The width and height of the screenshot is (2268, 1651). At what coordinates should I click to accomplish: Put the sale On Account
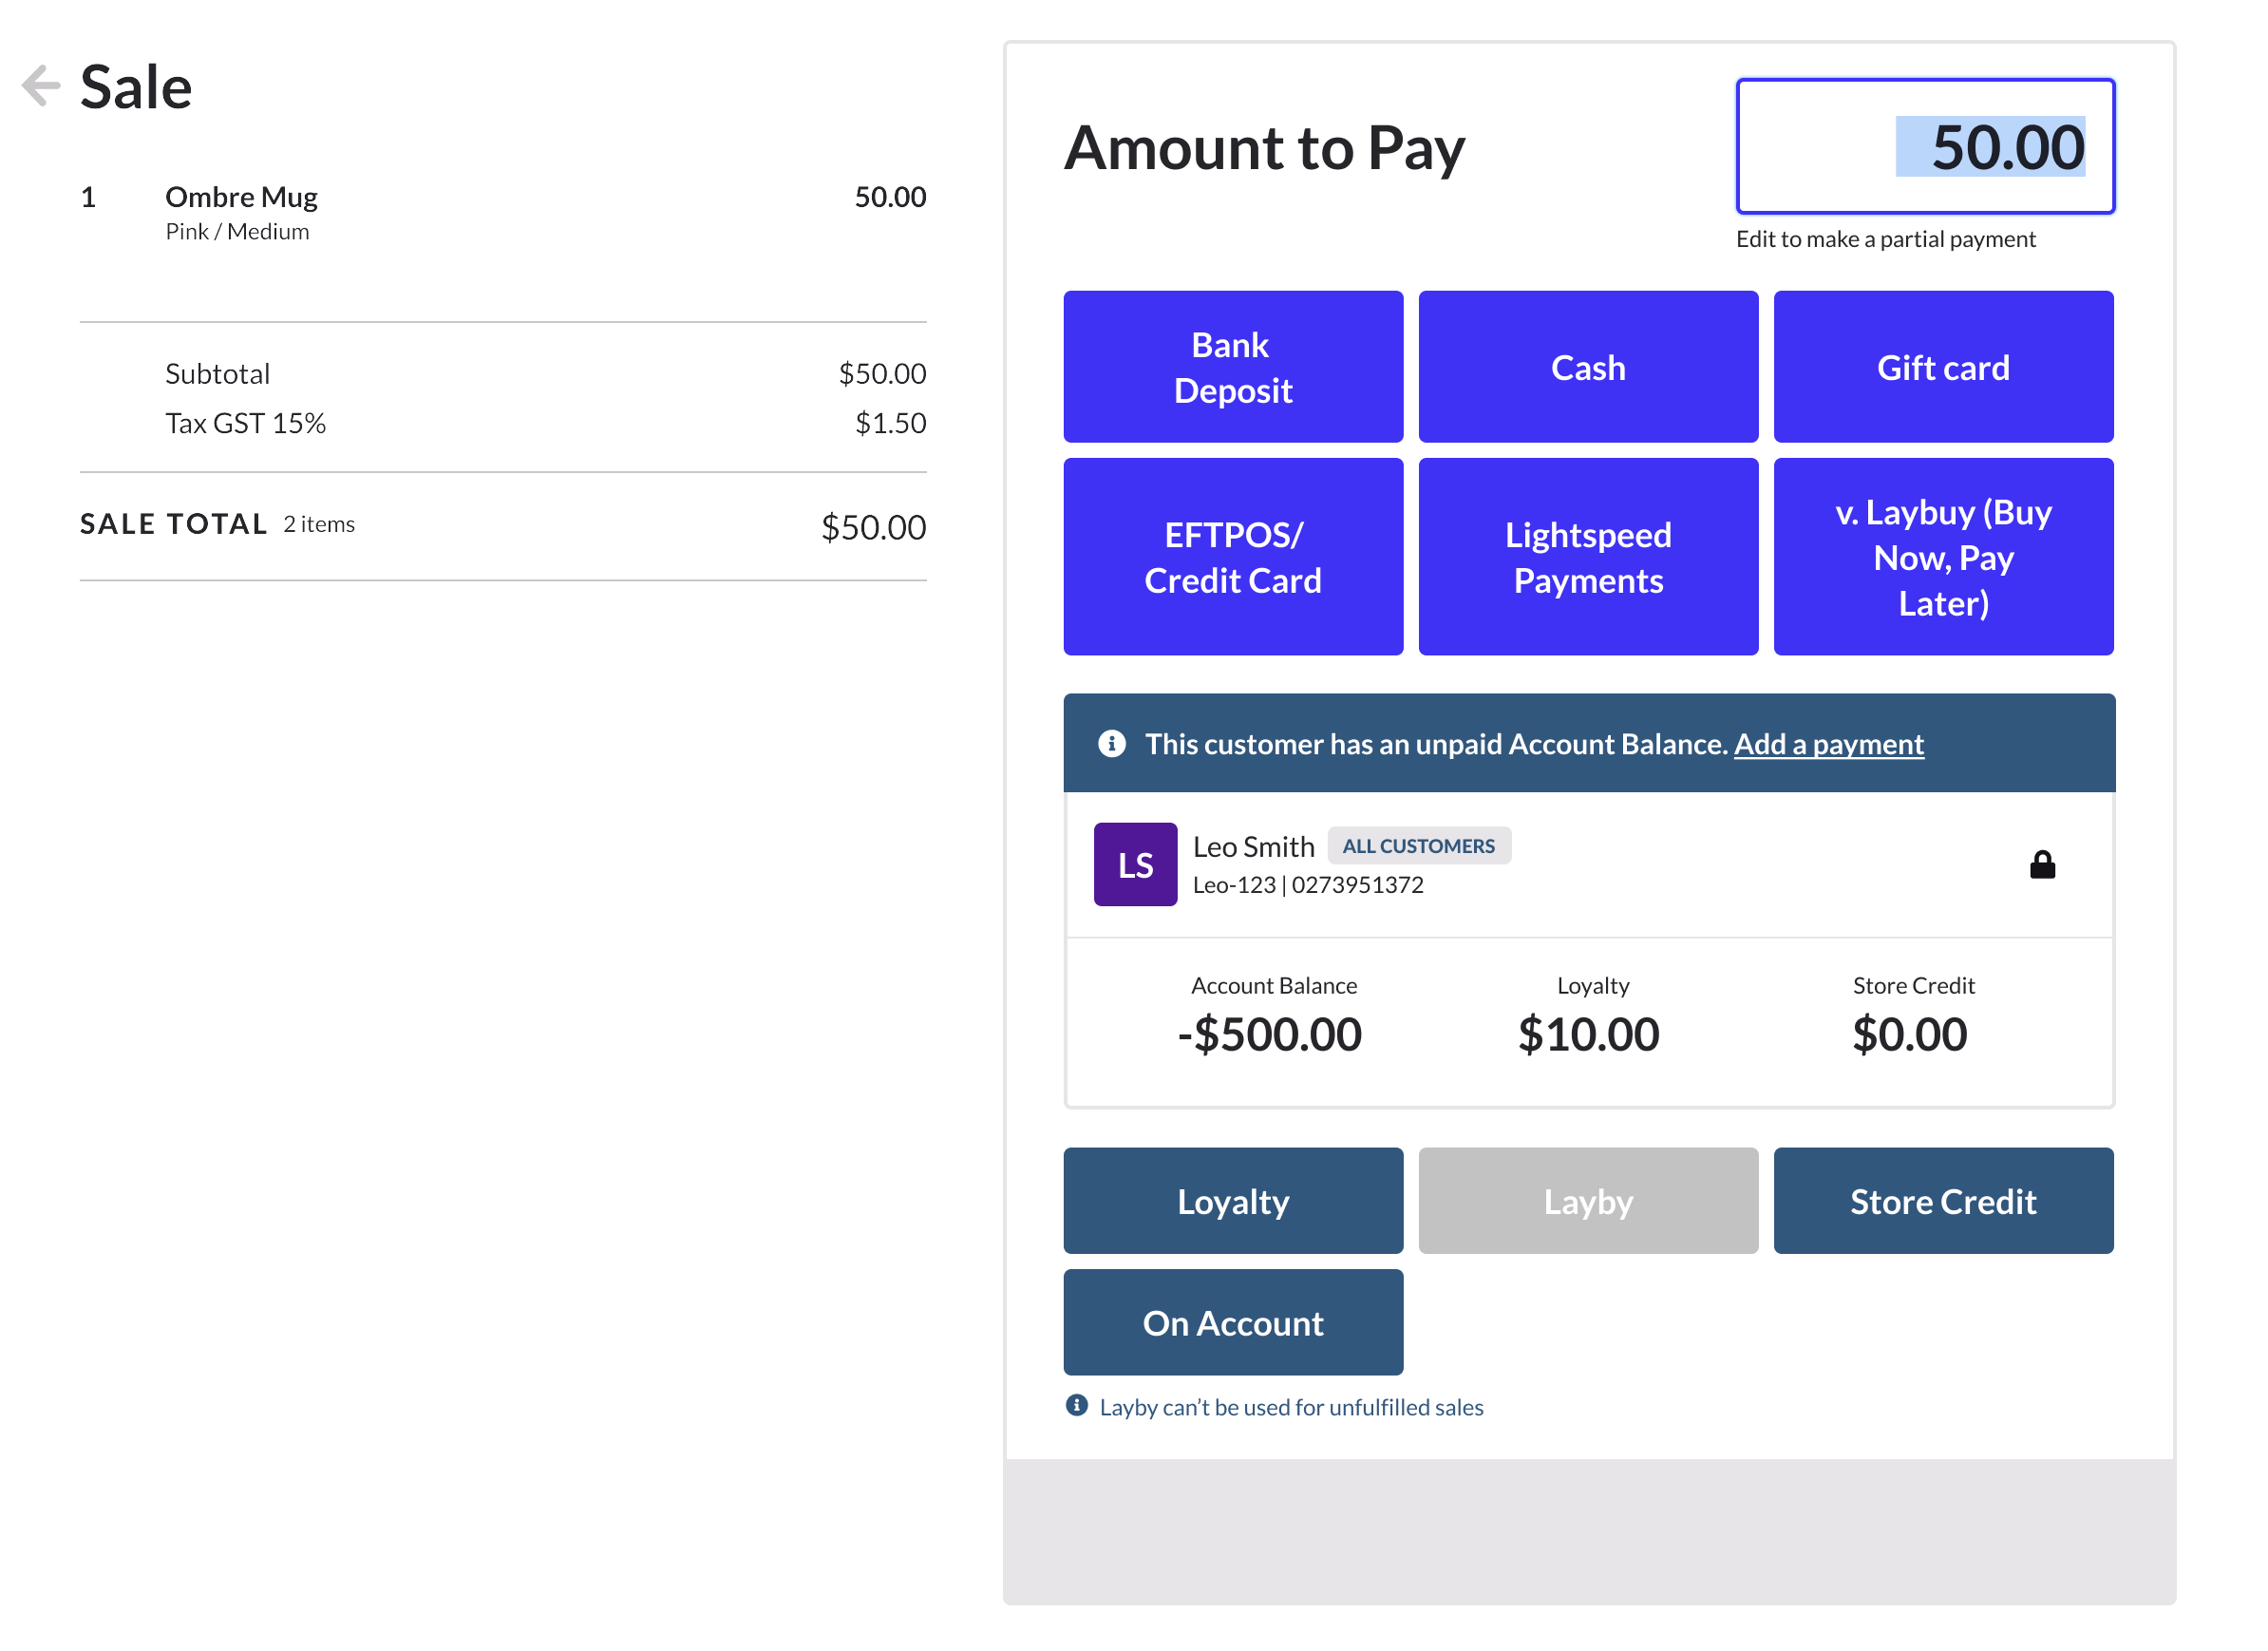1233,1322
